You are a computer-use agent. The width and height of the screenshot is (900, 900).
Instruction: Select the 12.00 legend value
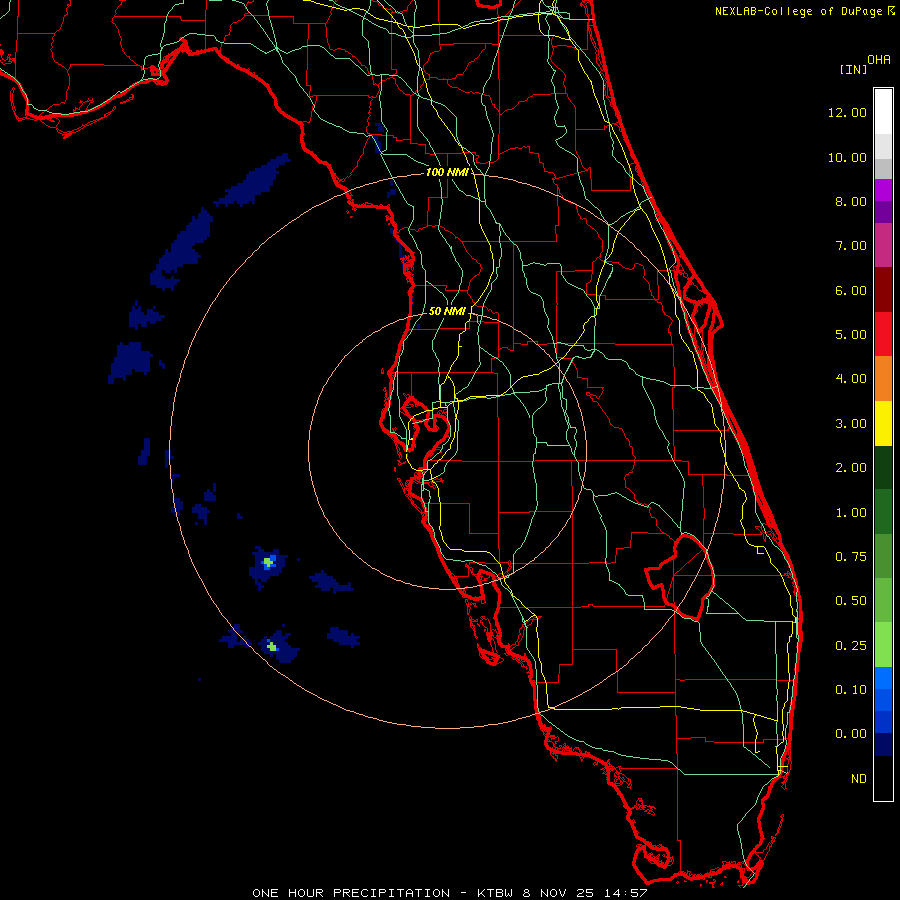pyautogui.click(x=847, y=112)
